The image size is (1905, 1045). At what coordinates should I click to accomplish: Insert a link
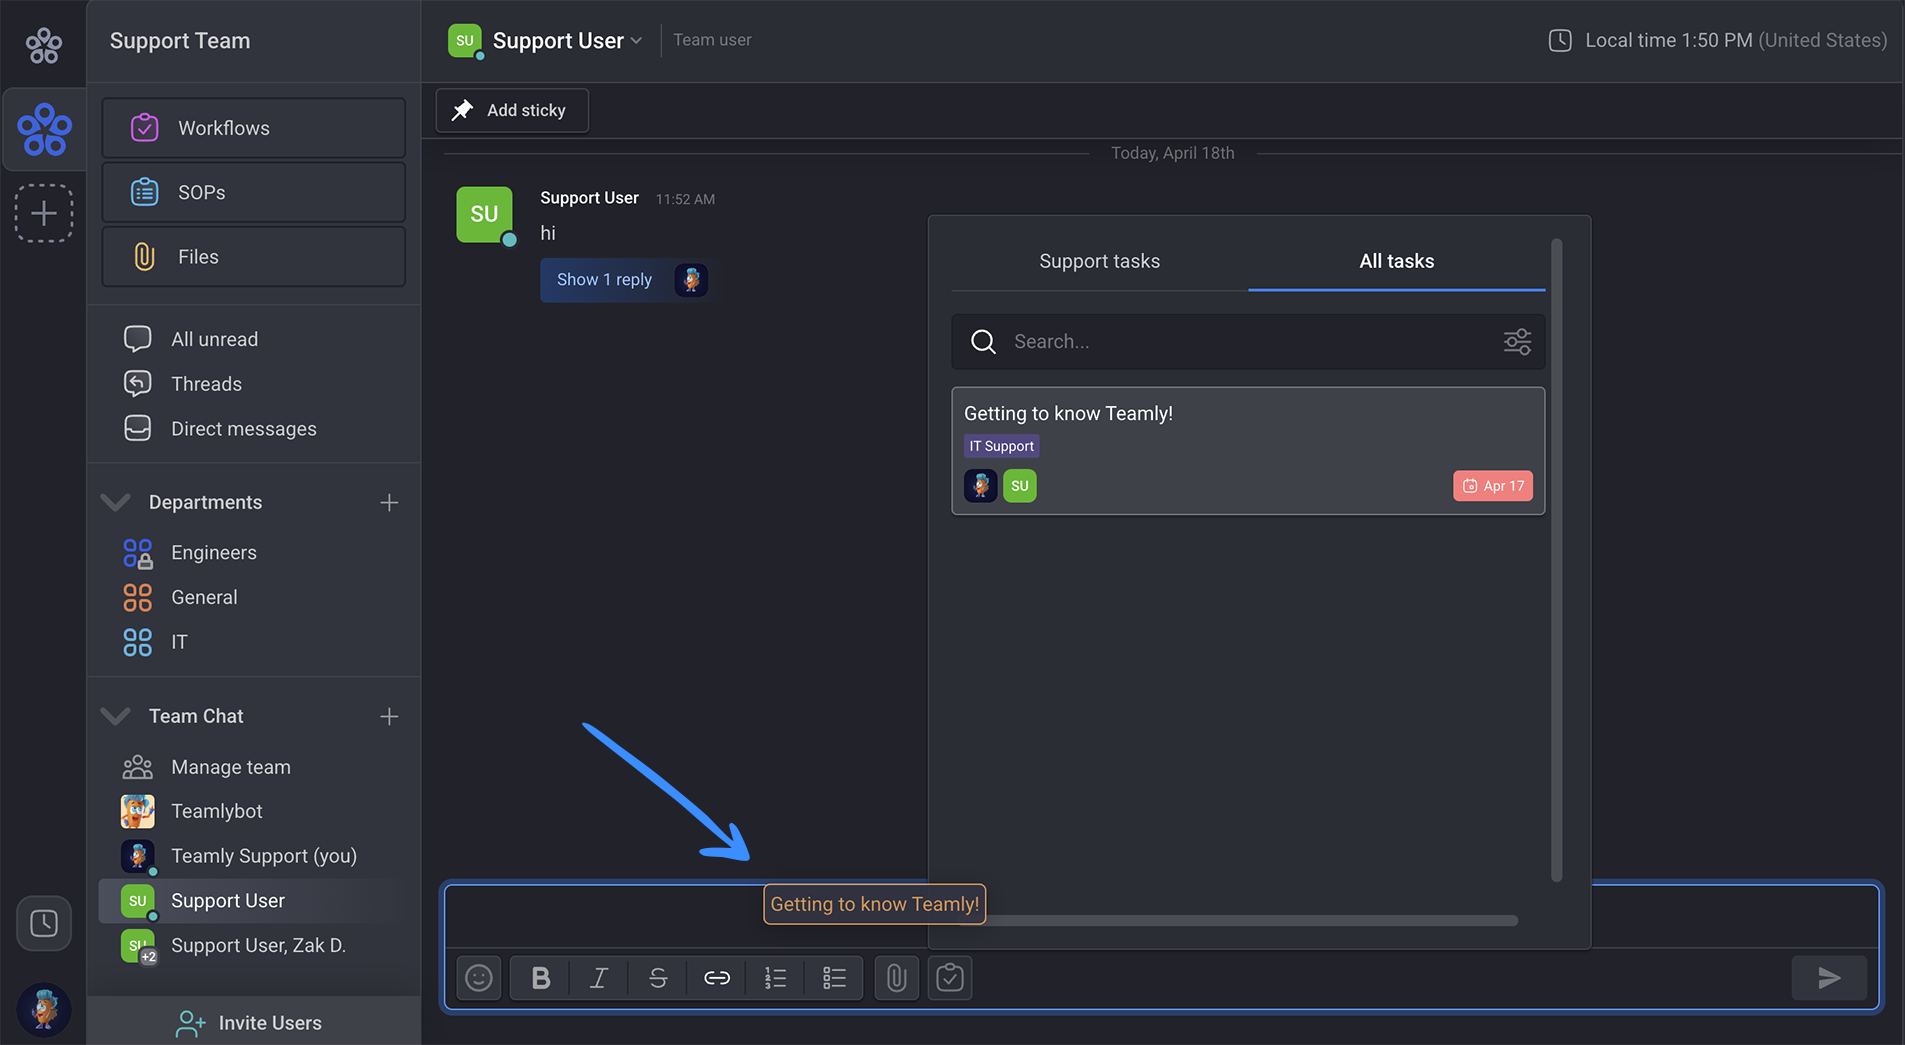[x=717, y=978]
